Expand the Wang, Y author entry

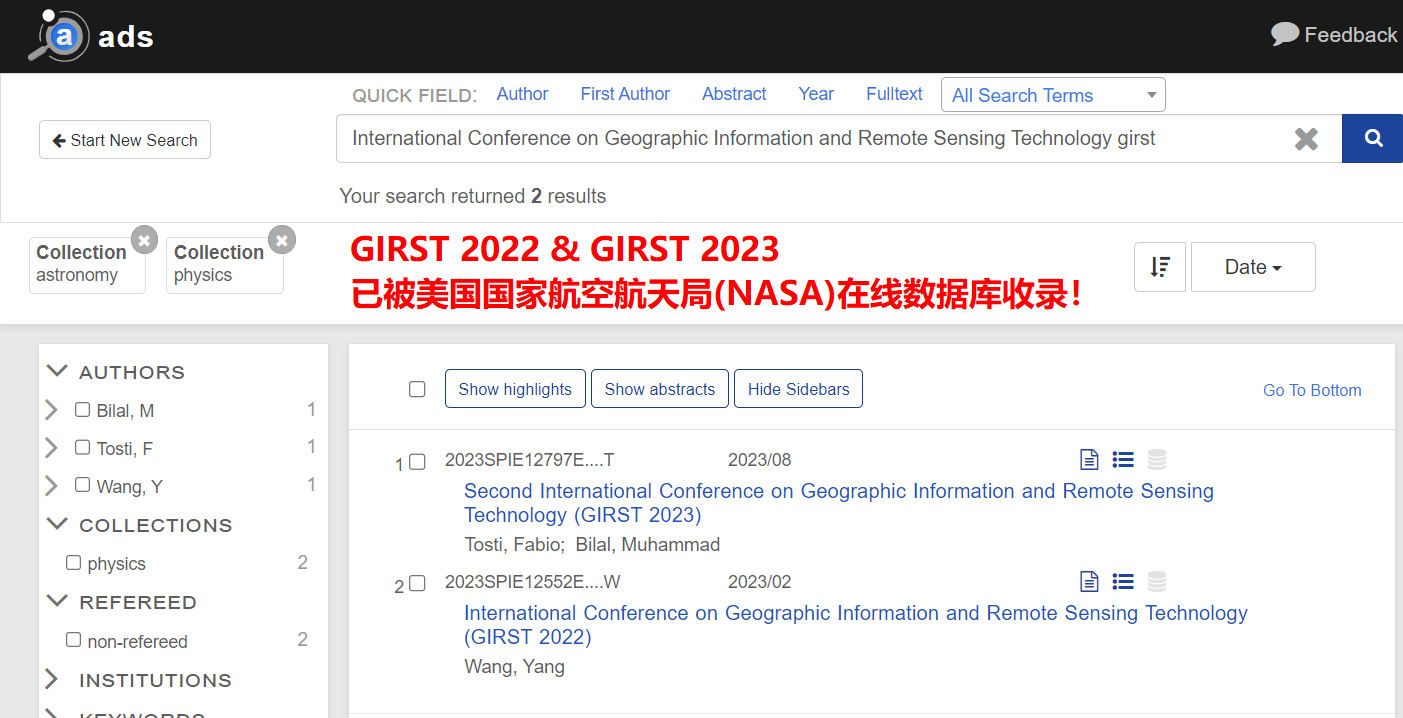52,486
